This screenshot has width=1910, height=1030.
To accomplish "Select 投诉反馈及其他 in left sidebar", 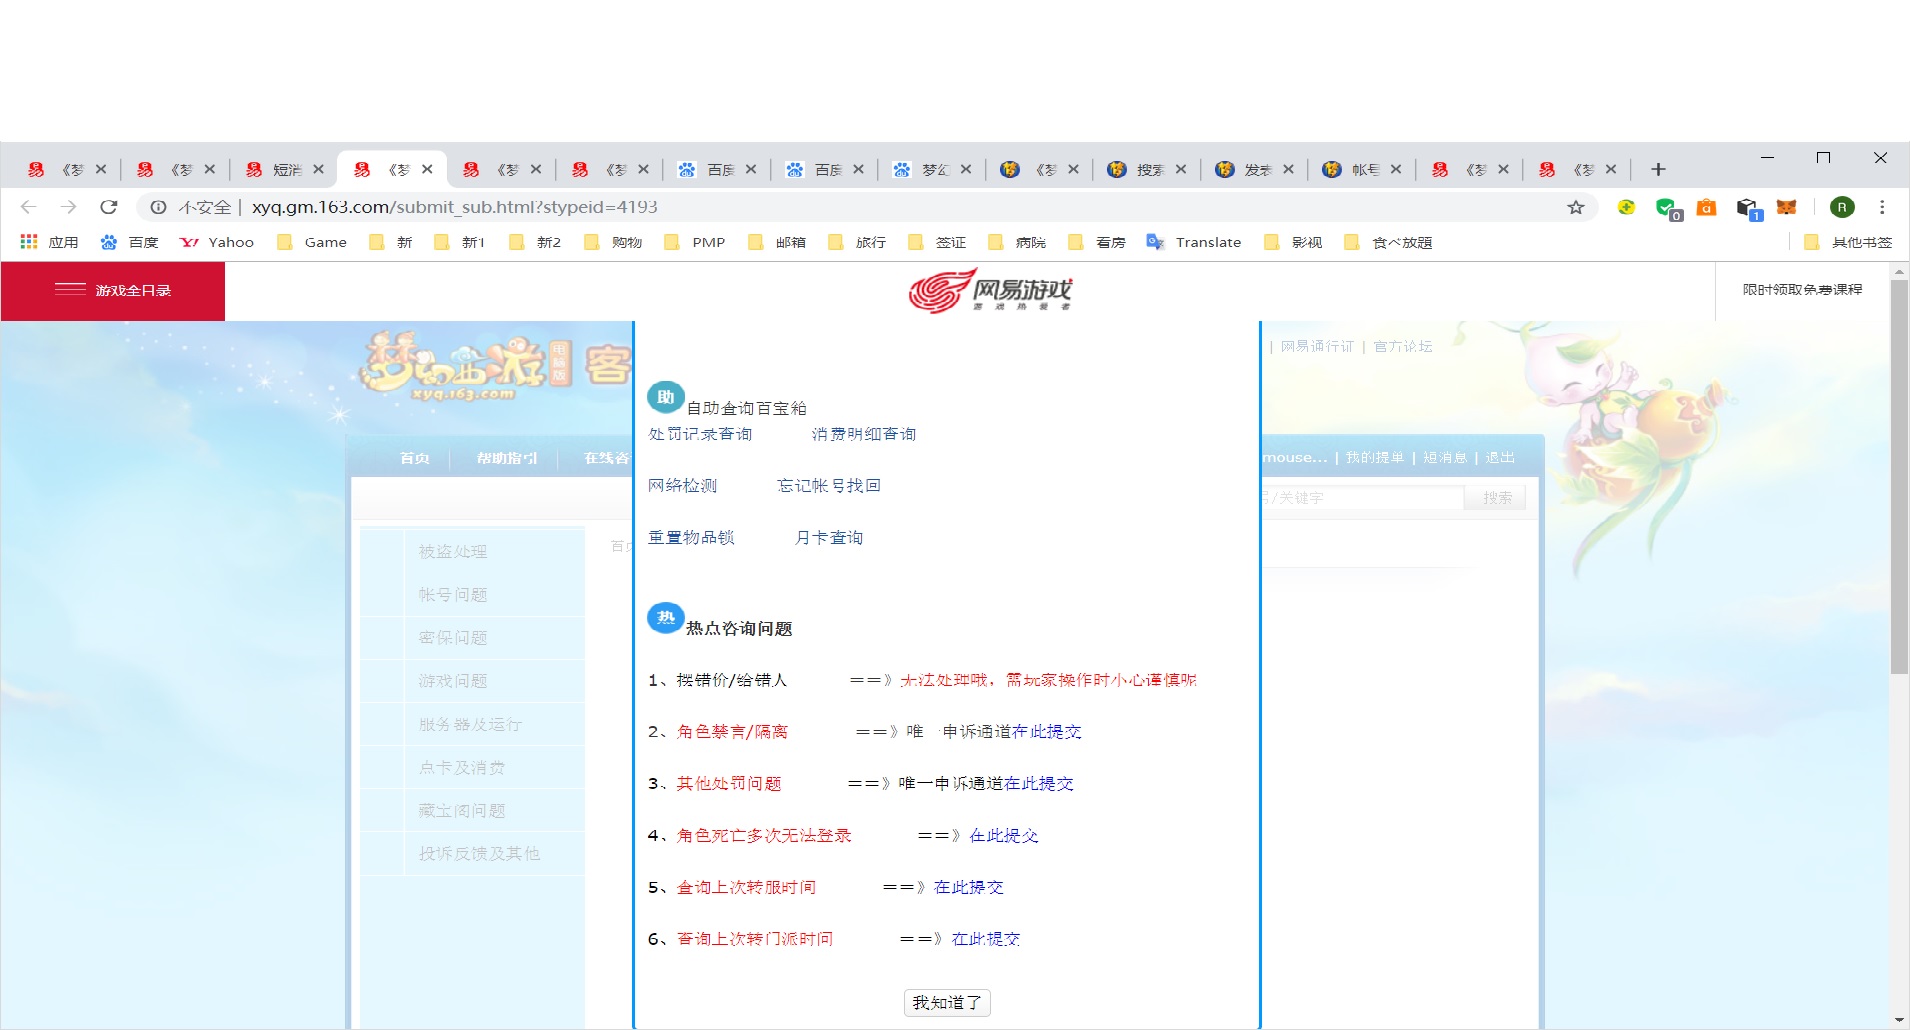I will tap(479, 854).
